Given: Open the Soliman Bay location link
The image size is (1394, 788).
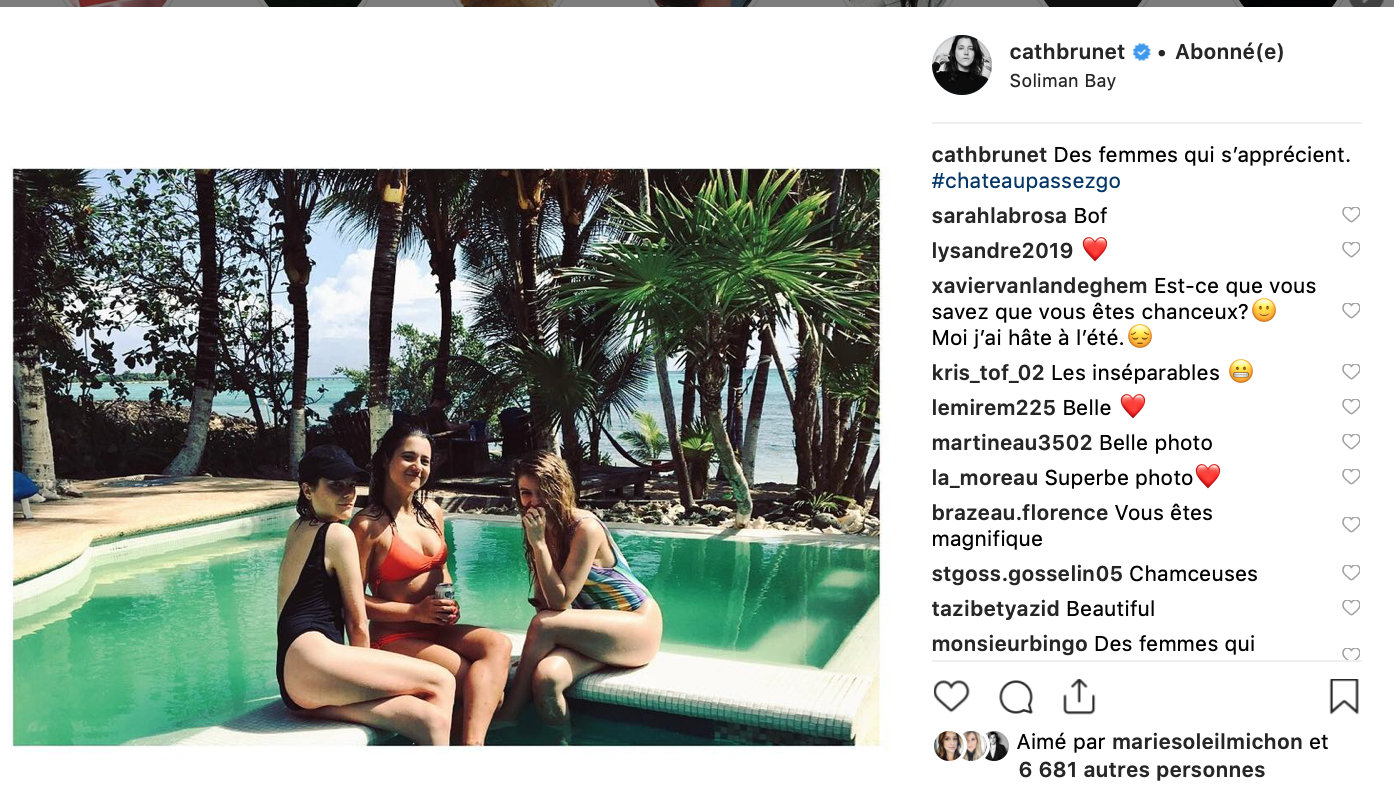Looking at the screenshot, I should pyautogui.click(x=1062, y=81).
